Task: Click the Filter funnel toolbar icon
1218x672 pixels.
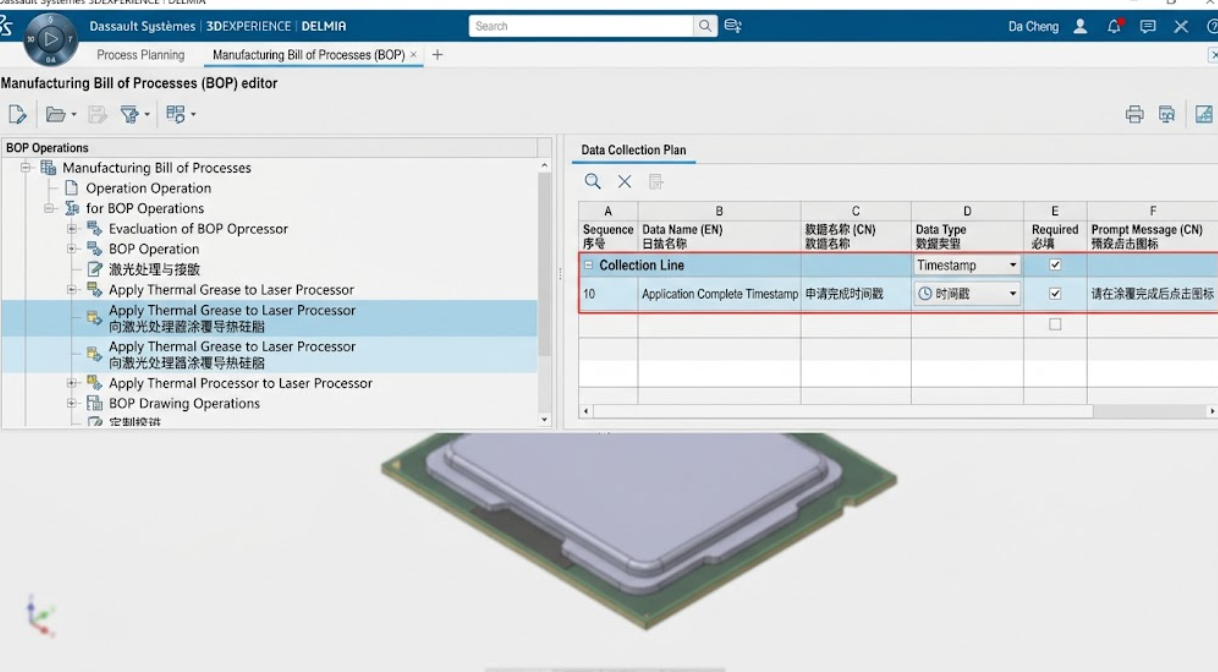Action: (129, 115)
